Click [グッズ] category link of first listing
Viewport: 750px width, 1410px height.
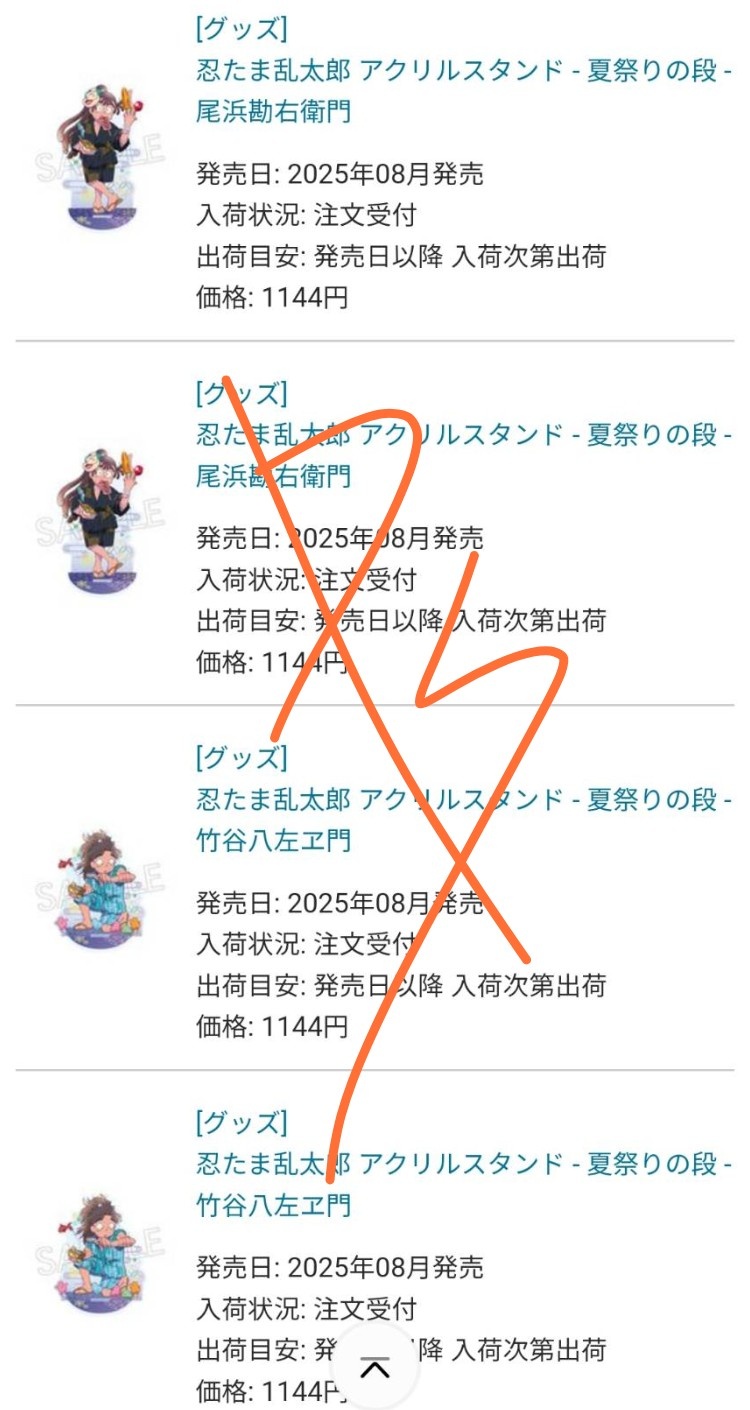pyautogui.click(x=242, y=28)
